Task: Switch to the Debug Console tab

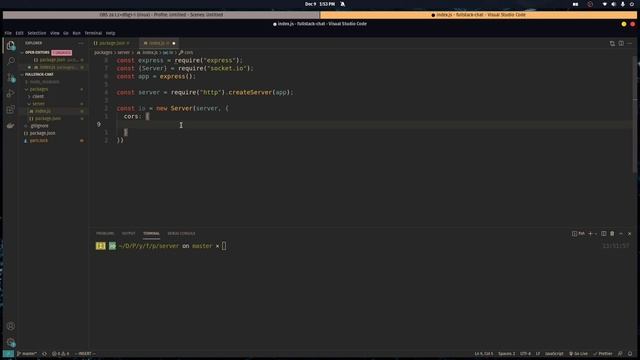Action: pyautogui.click(x=181, y=233)
